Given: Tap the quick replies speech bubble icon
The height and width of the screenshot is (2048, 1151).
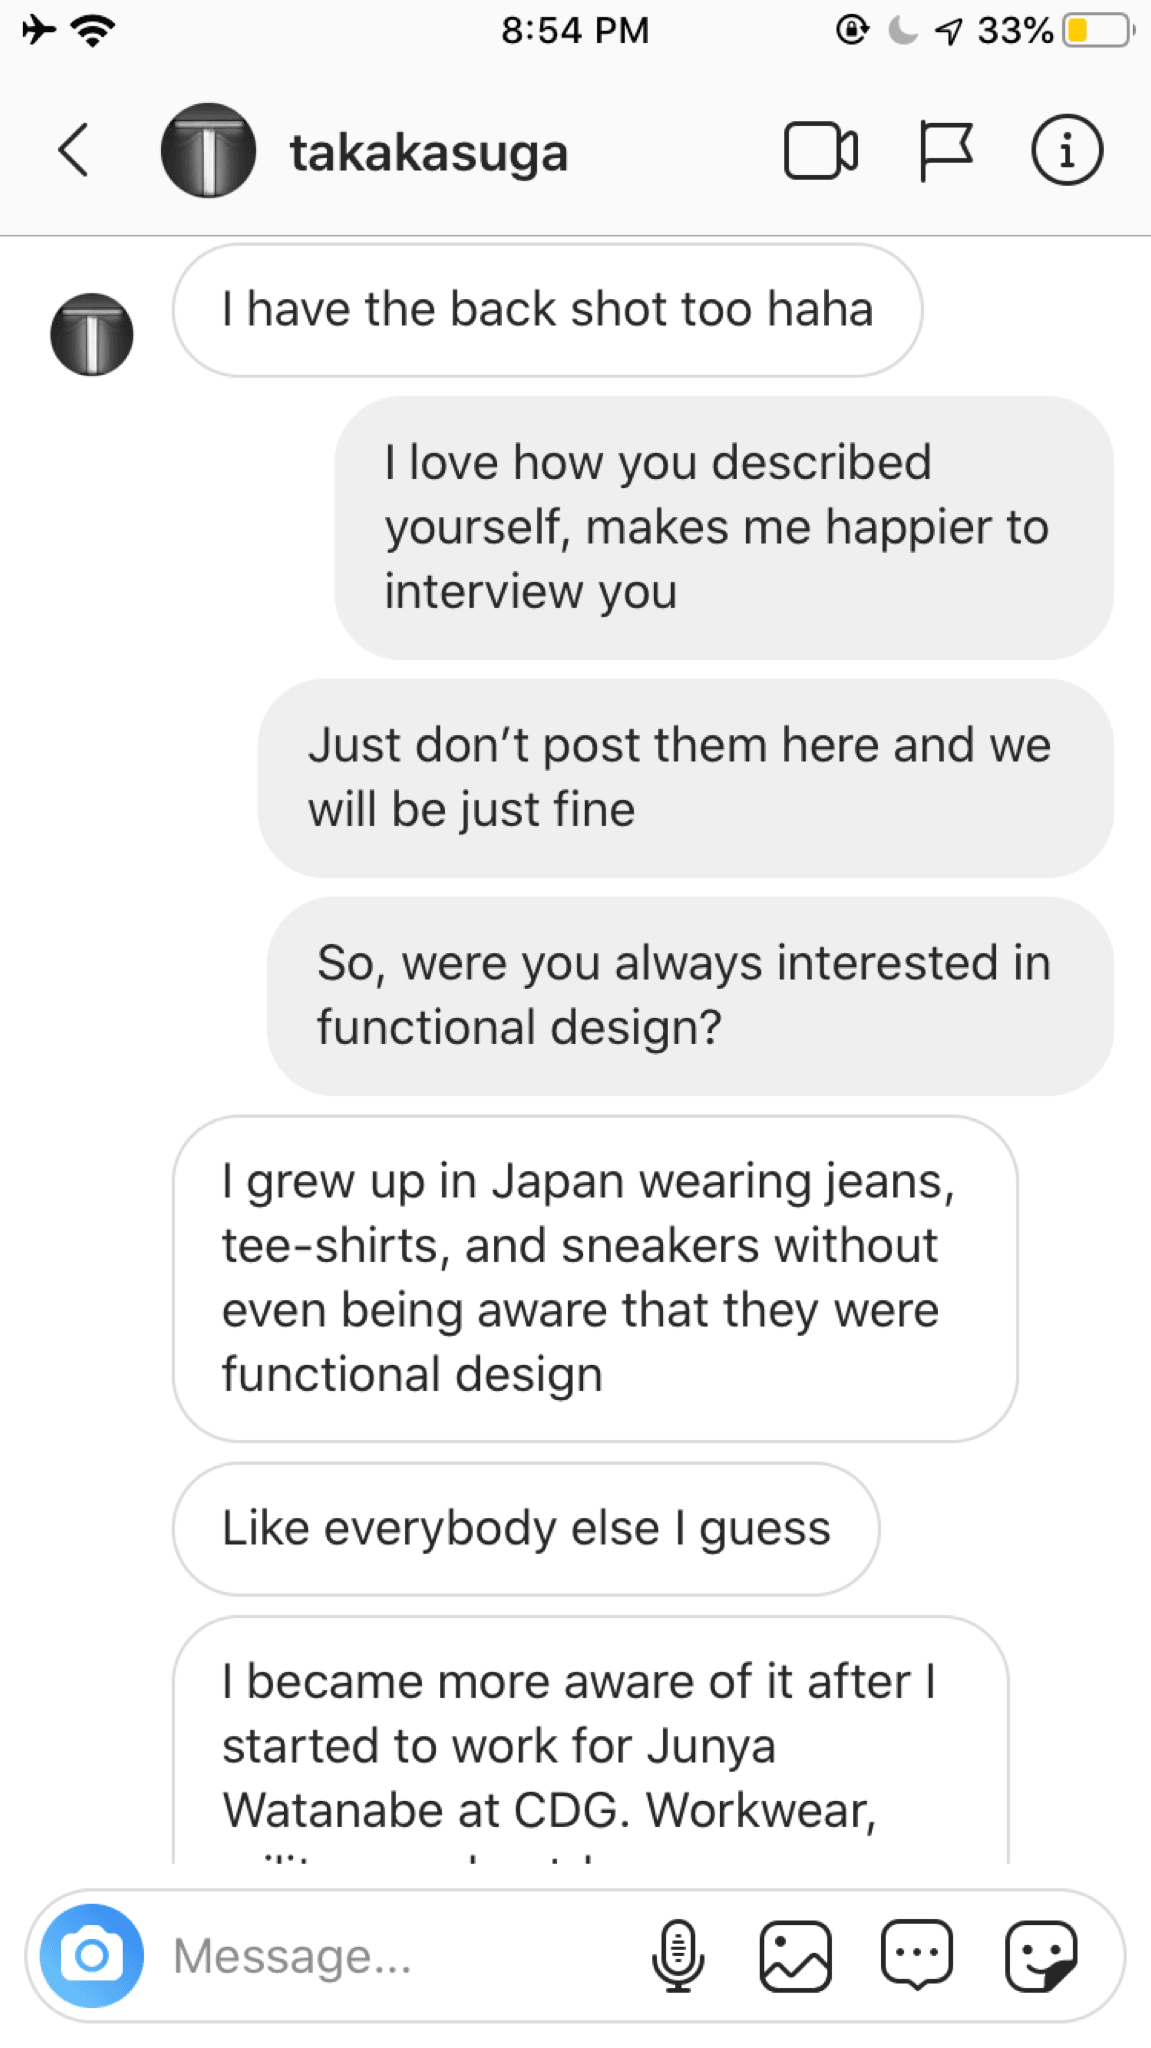Looking at the screenshot, I should (916, 1955).
